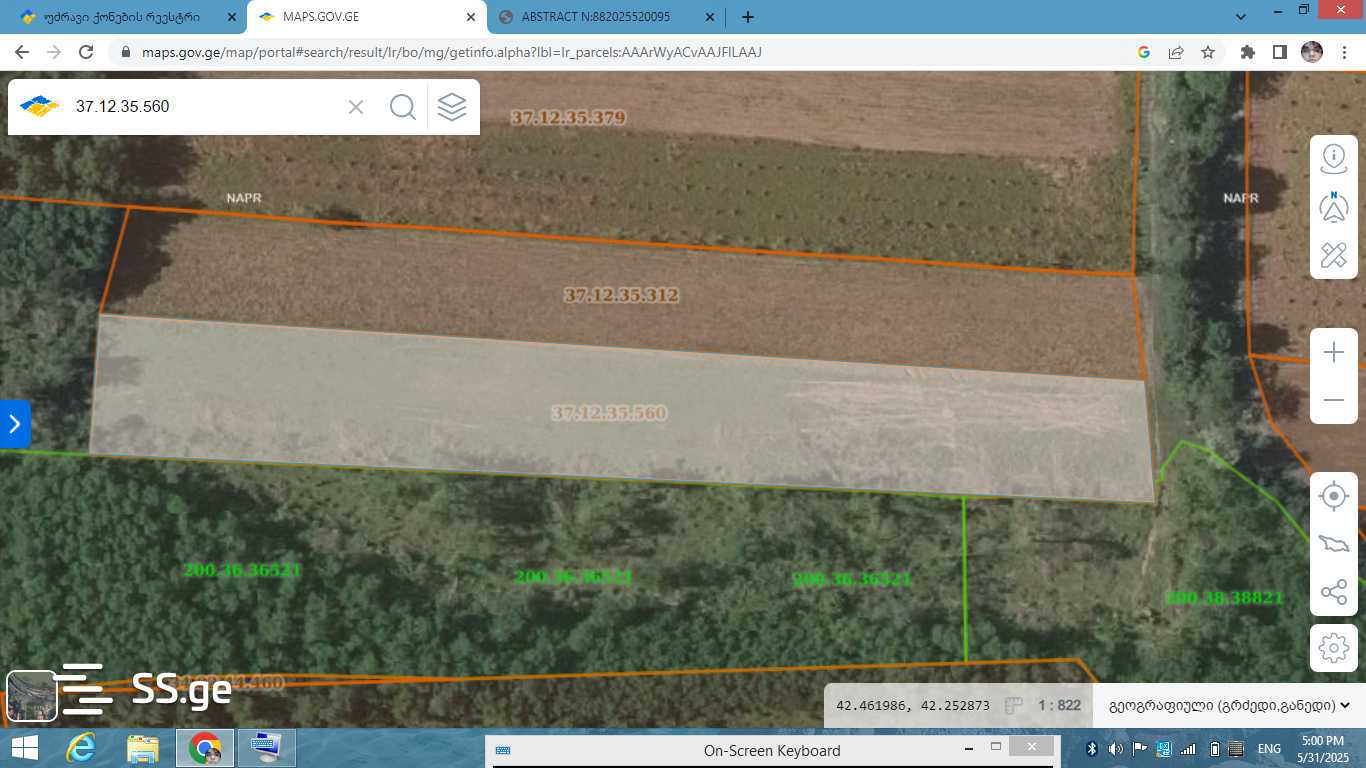The width and height of the screenshot is (1366, 768).
Task: Expand the Chrome tab search chevron
Action: [x=1241, y=17]
